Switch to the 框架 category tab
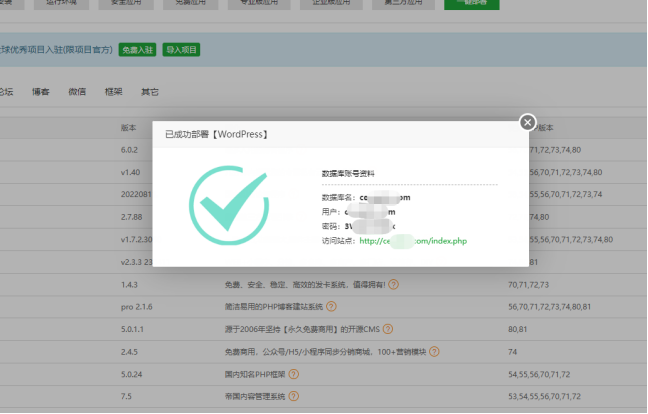 [113, 92]
